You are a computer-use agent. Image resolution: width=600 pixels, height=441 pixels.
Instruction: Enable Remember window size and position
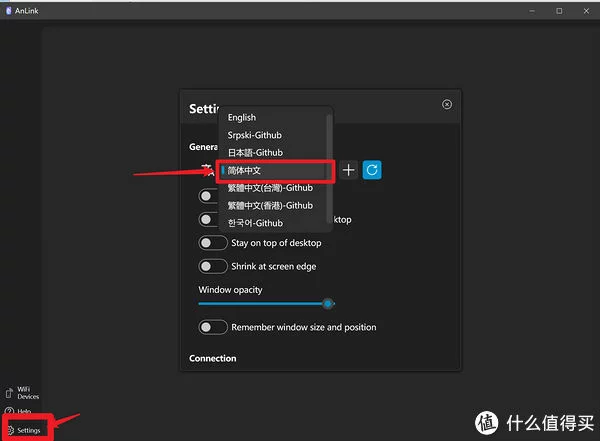(x=213, y=327)
